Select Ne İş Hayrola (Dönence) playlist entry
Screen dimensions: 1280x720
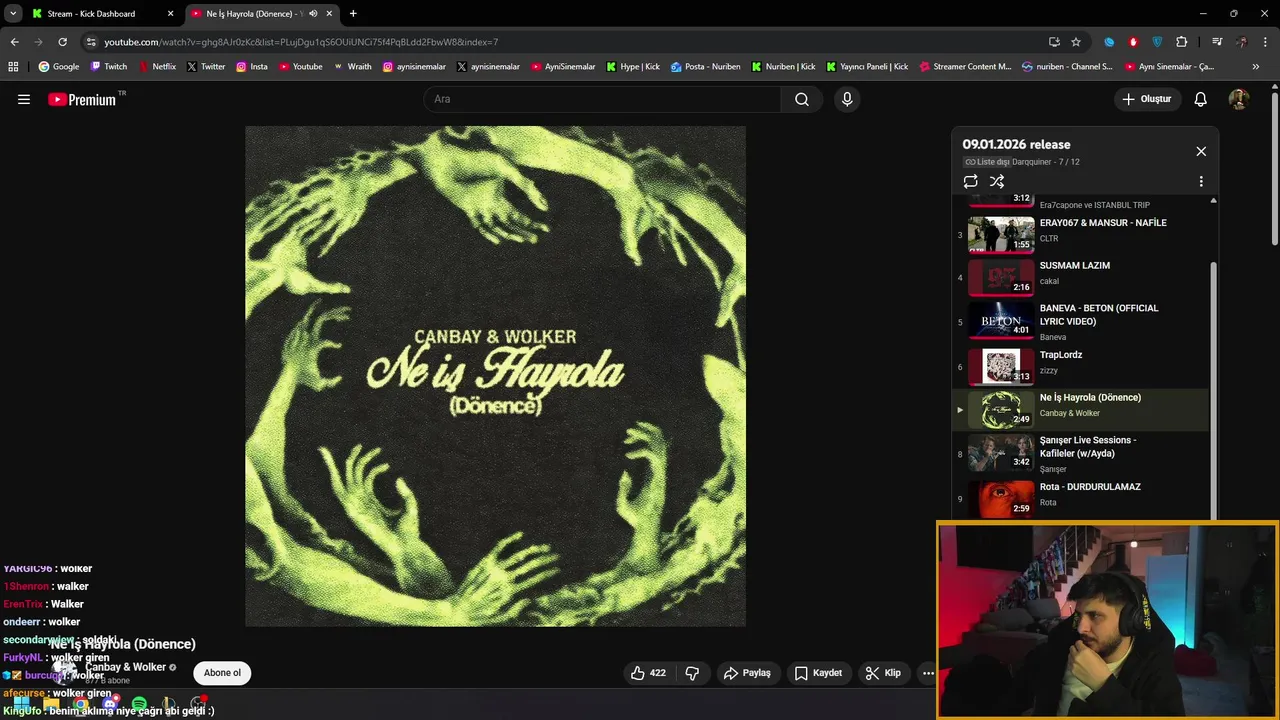tap(1080, 409)
